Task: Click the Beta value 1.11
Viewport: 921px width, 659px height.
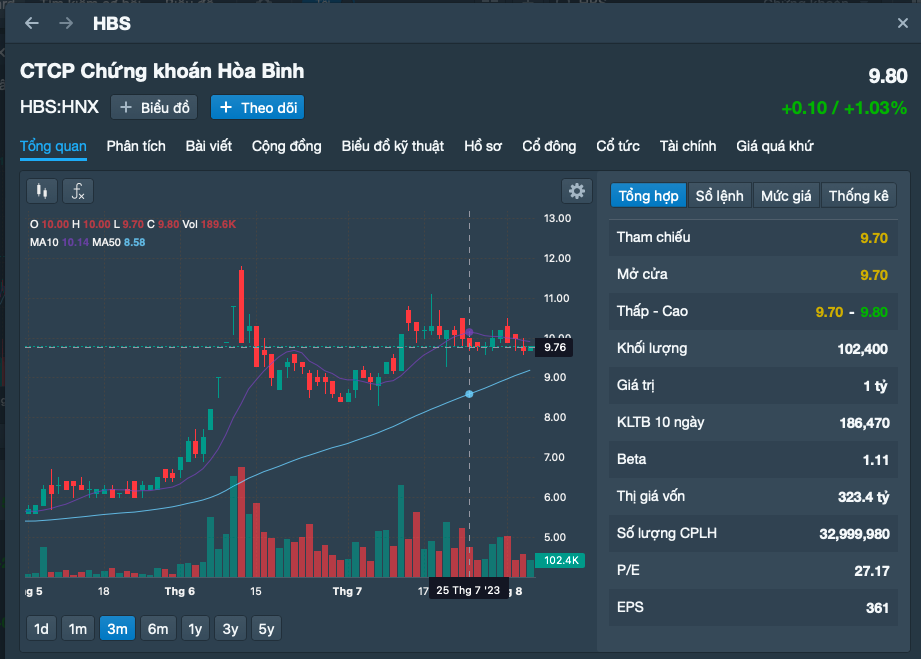Action: [x=875, y=460]
